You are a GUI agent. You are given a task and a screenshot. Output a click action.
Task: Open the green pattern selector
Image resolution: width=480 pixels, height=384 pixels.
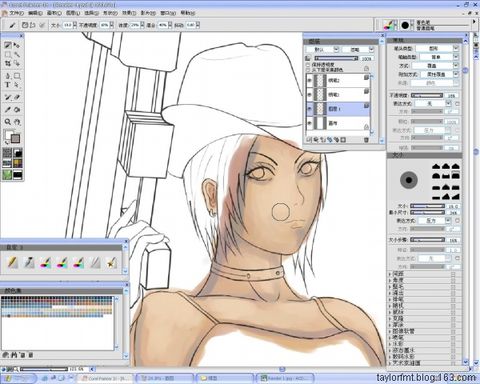tap(7, 174)
